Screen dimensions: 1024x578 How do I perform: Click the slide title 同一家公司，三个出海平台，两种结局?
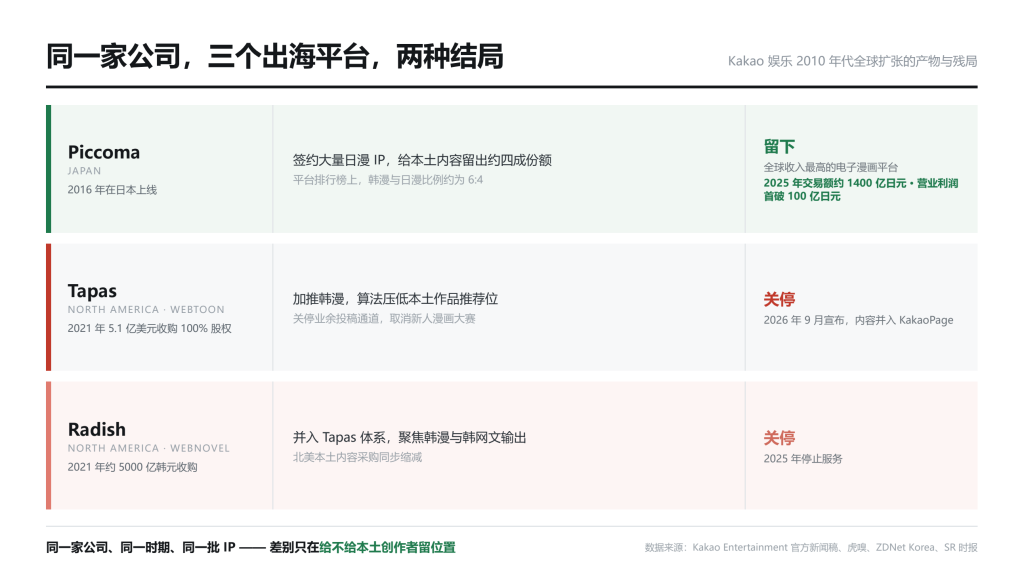(275, 57)
